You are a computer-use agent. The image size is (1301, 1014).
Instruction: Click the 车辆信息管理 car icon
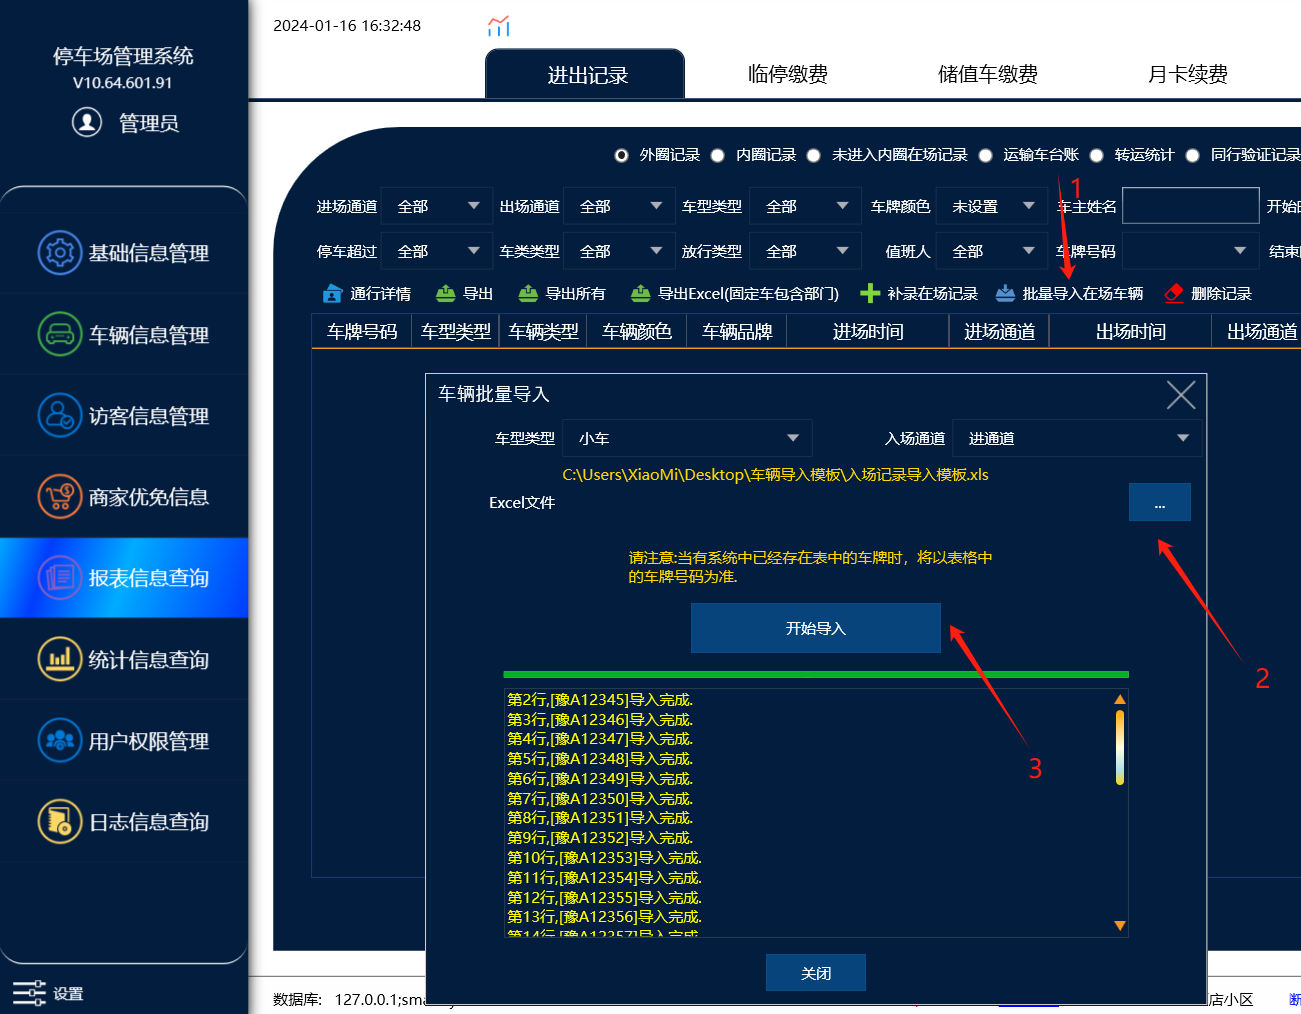click(59, 334)
